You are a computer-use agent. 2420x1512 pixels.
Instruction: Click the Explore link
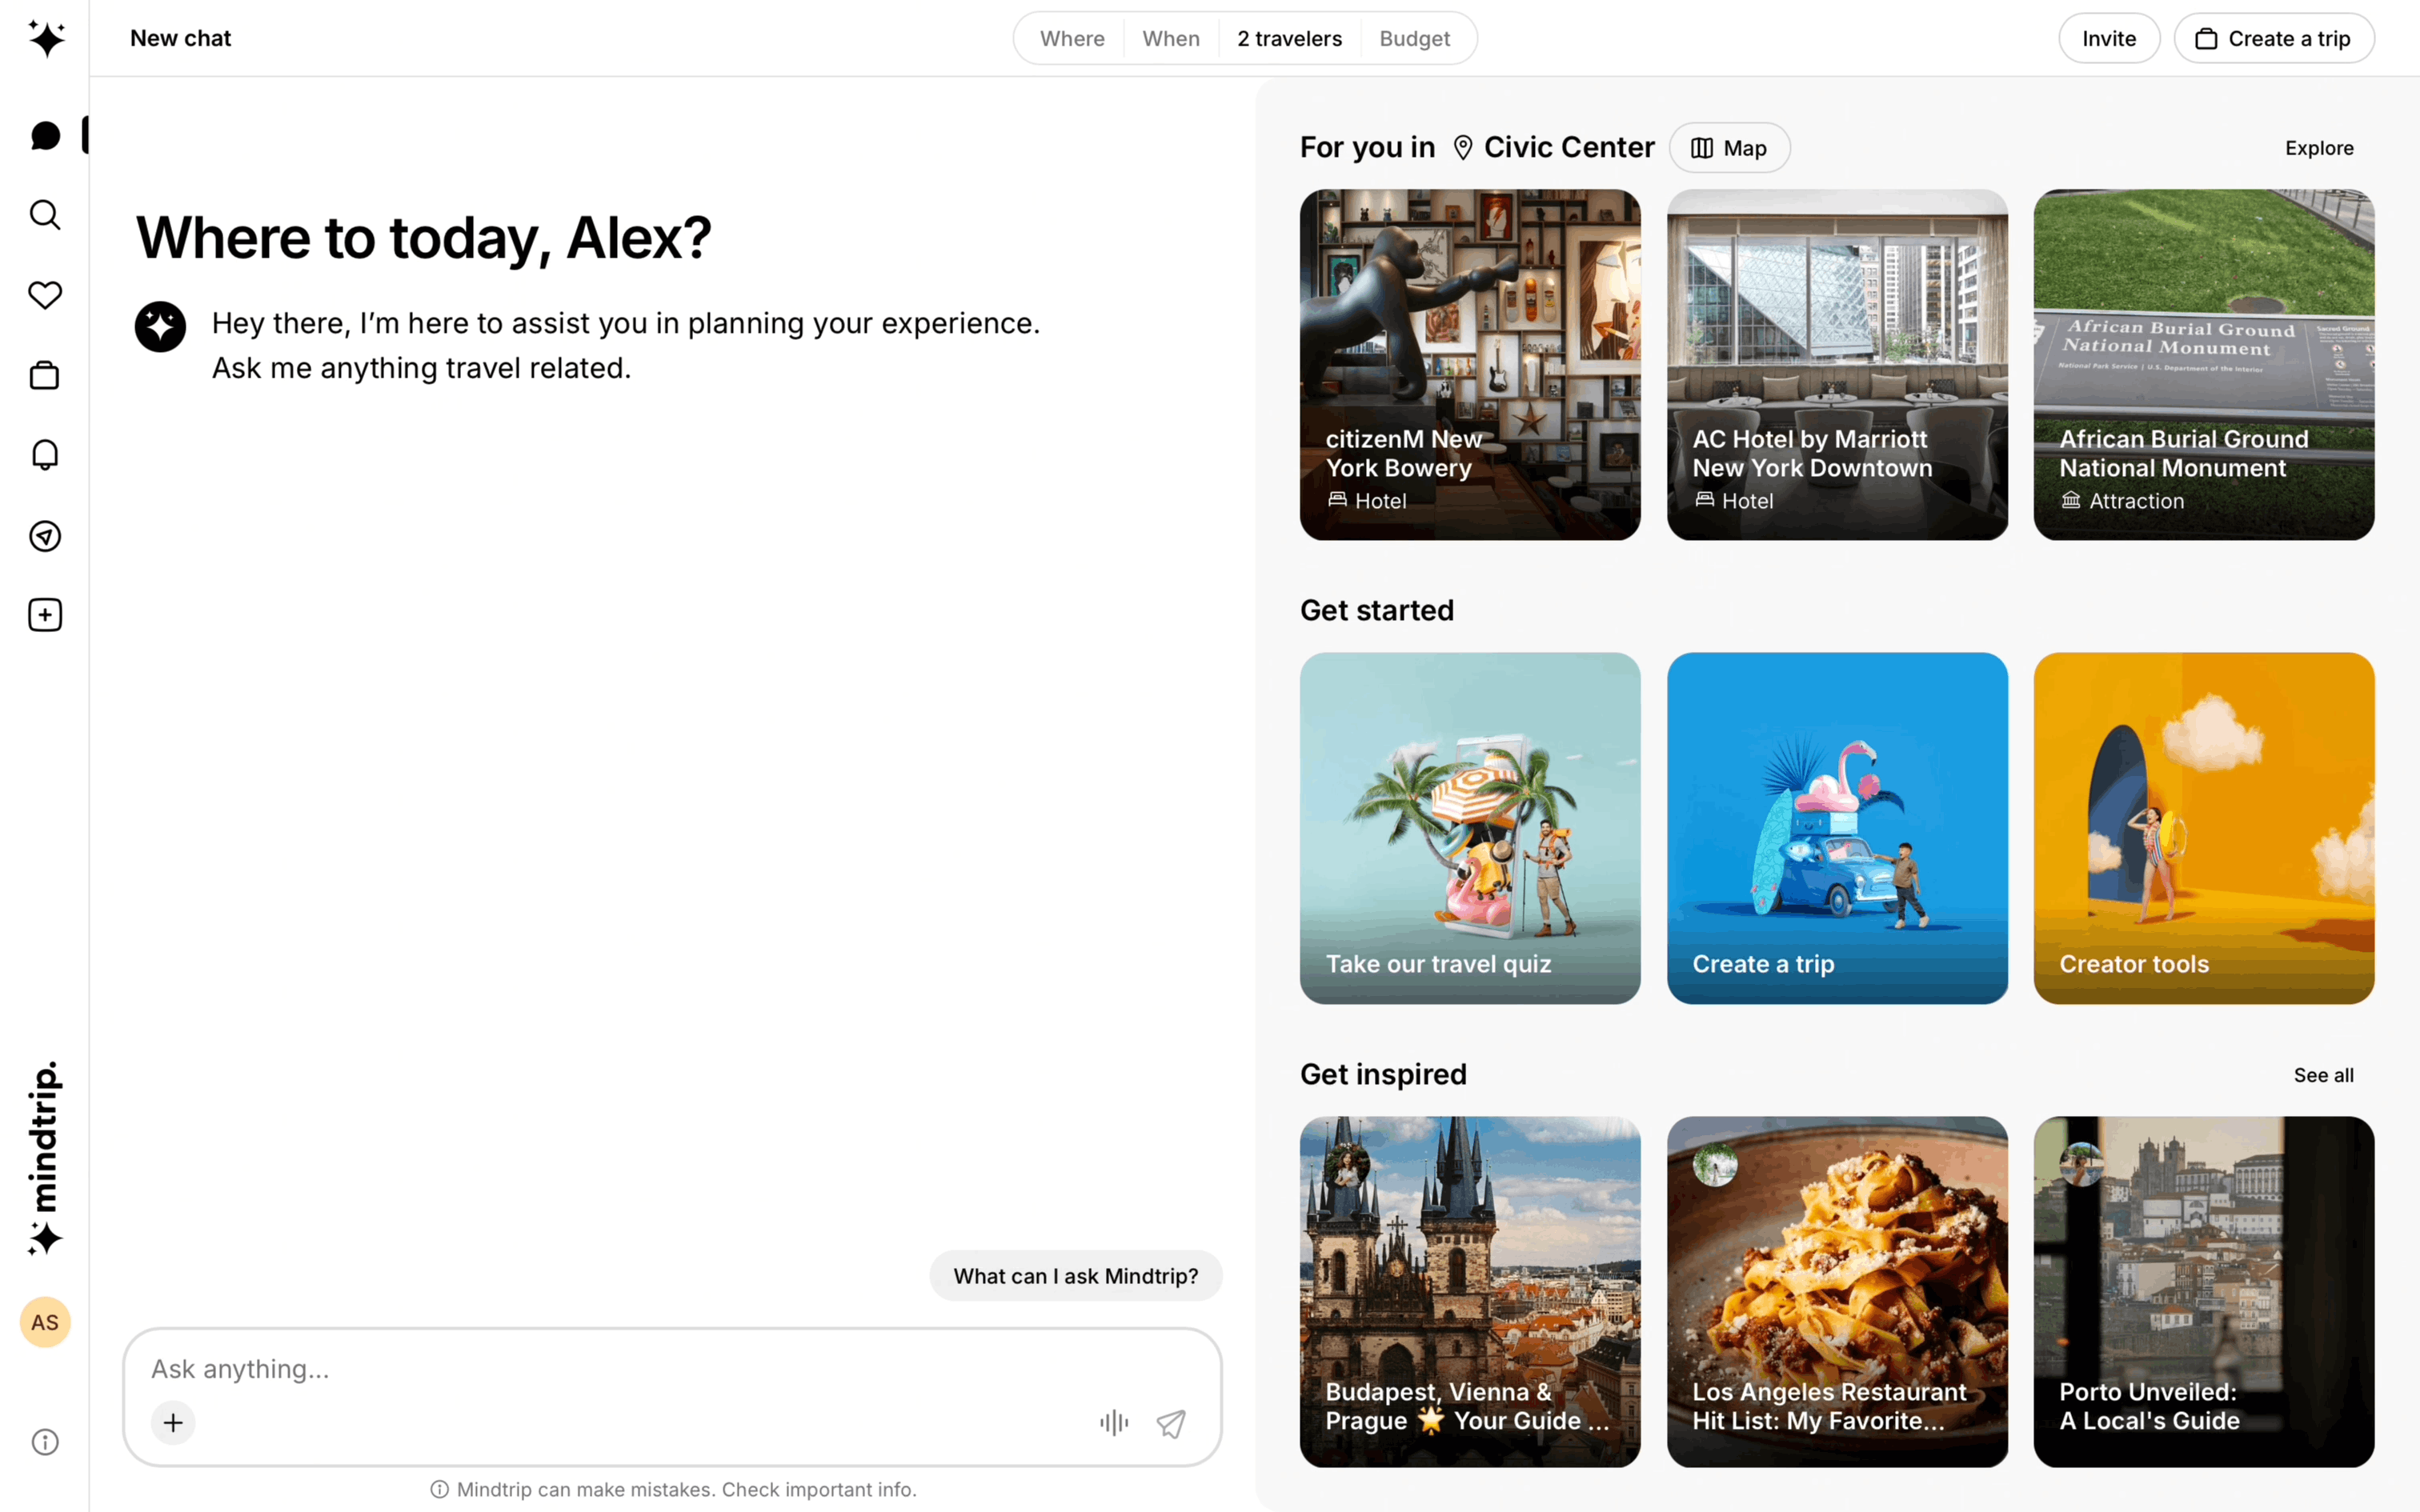[2318, 148]
